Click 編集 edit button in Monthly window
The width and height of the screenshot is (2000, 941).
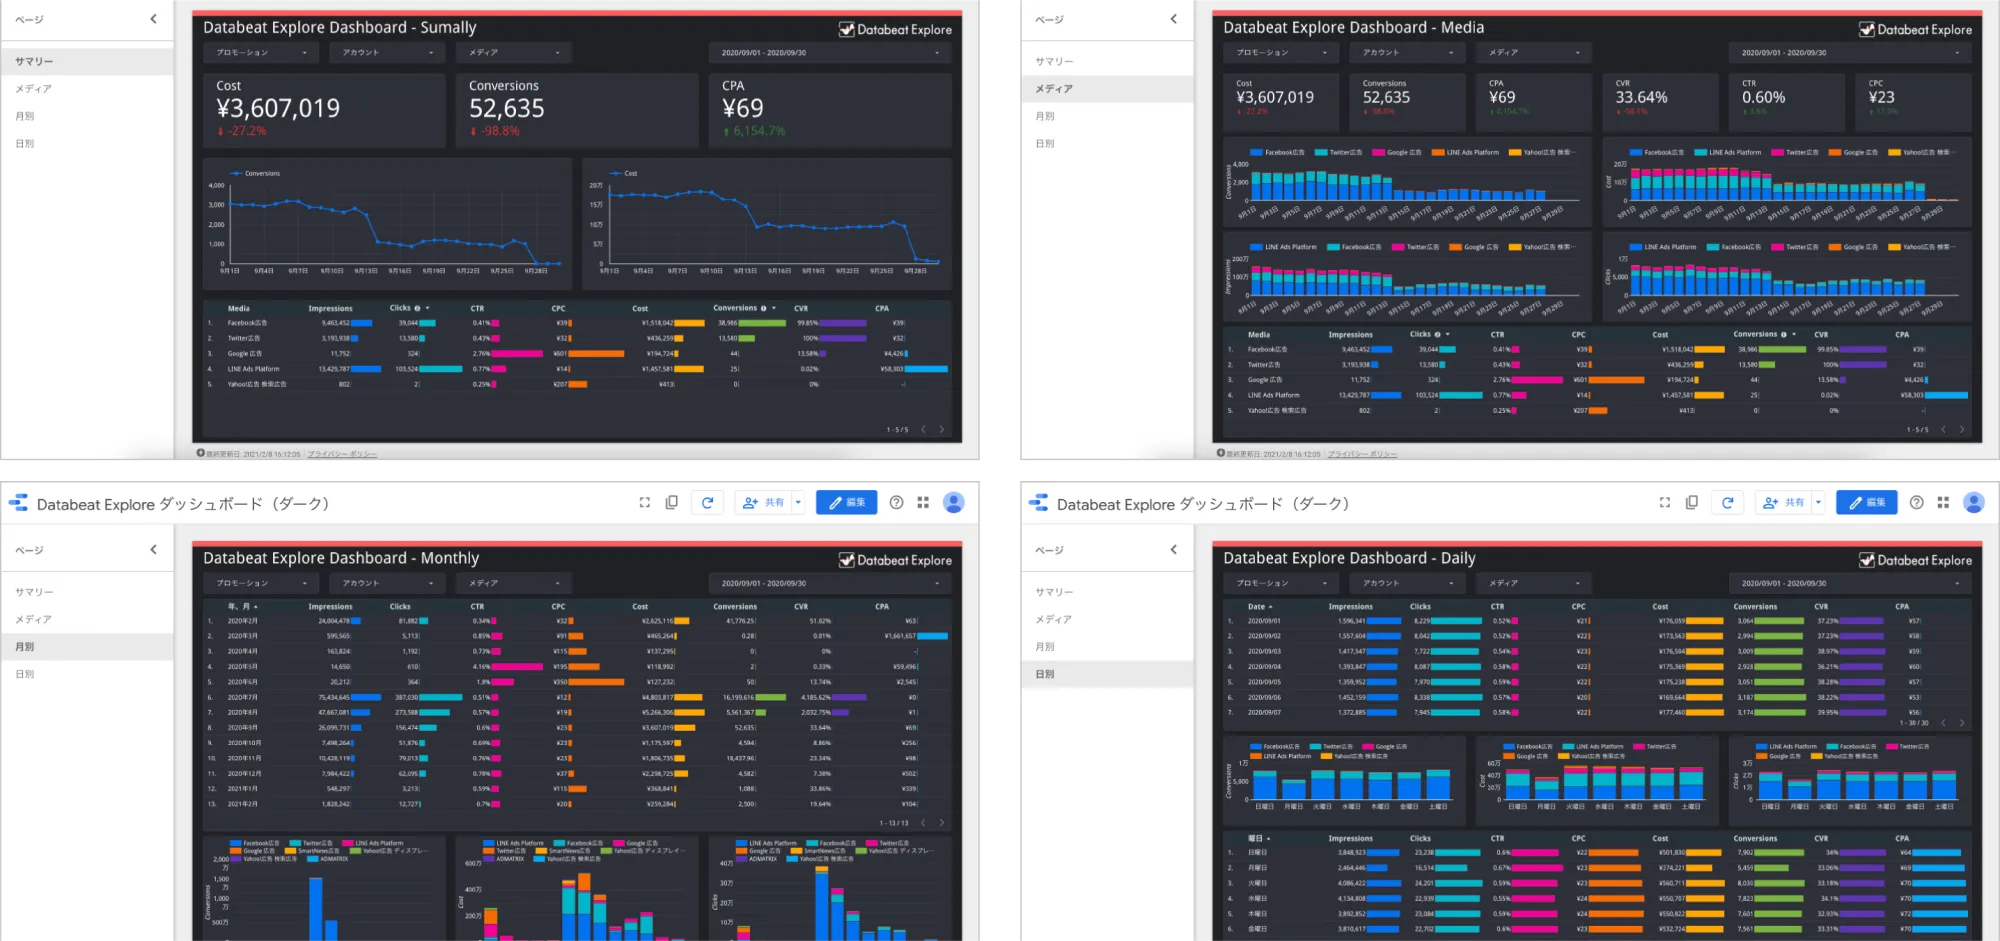point(846,503)
